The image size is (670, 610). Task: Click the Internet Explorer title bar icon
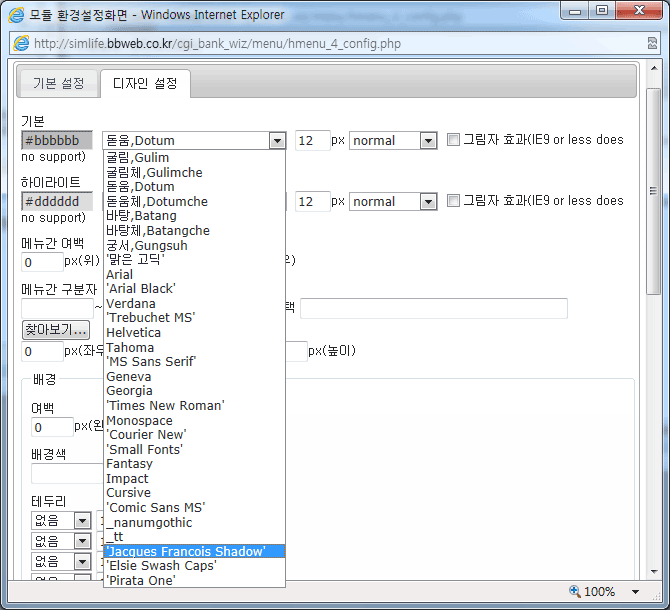click(x=17, y=15)
